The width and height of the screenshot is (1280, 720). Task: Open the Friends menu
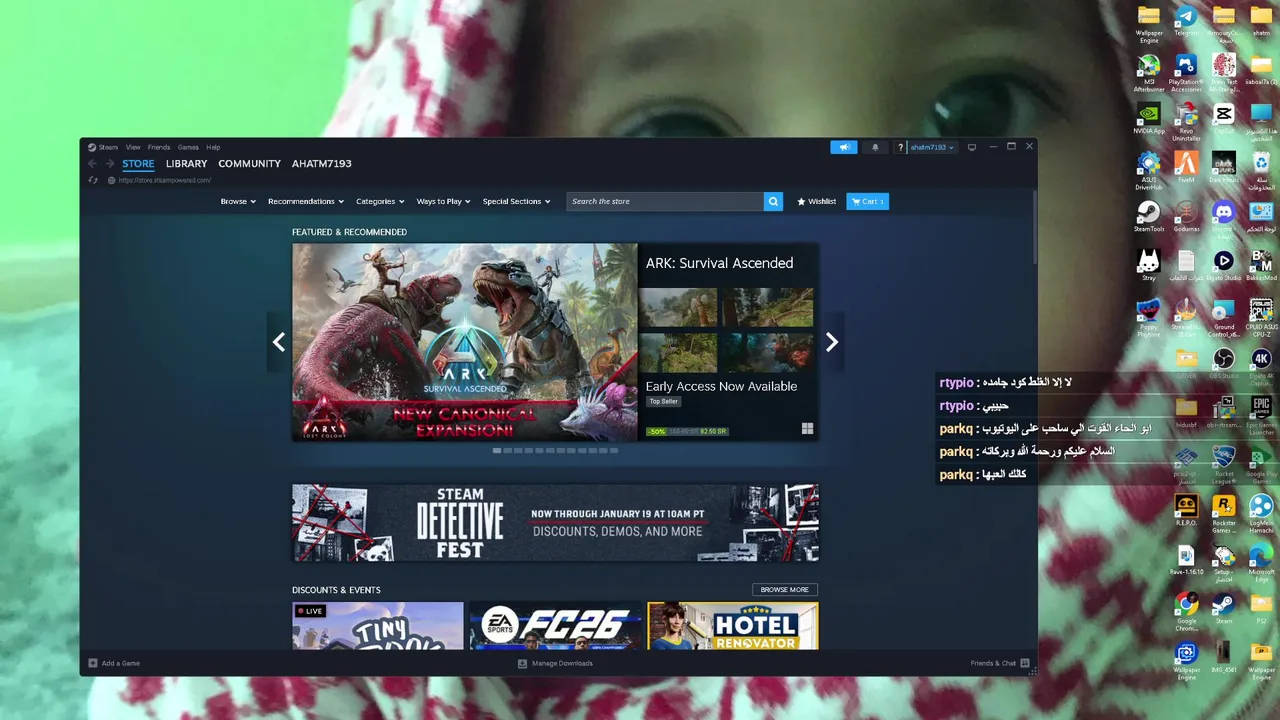click(159, 147)
